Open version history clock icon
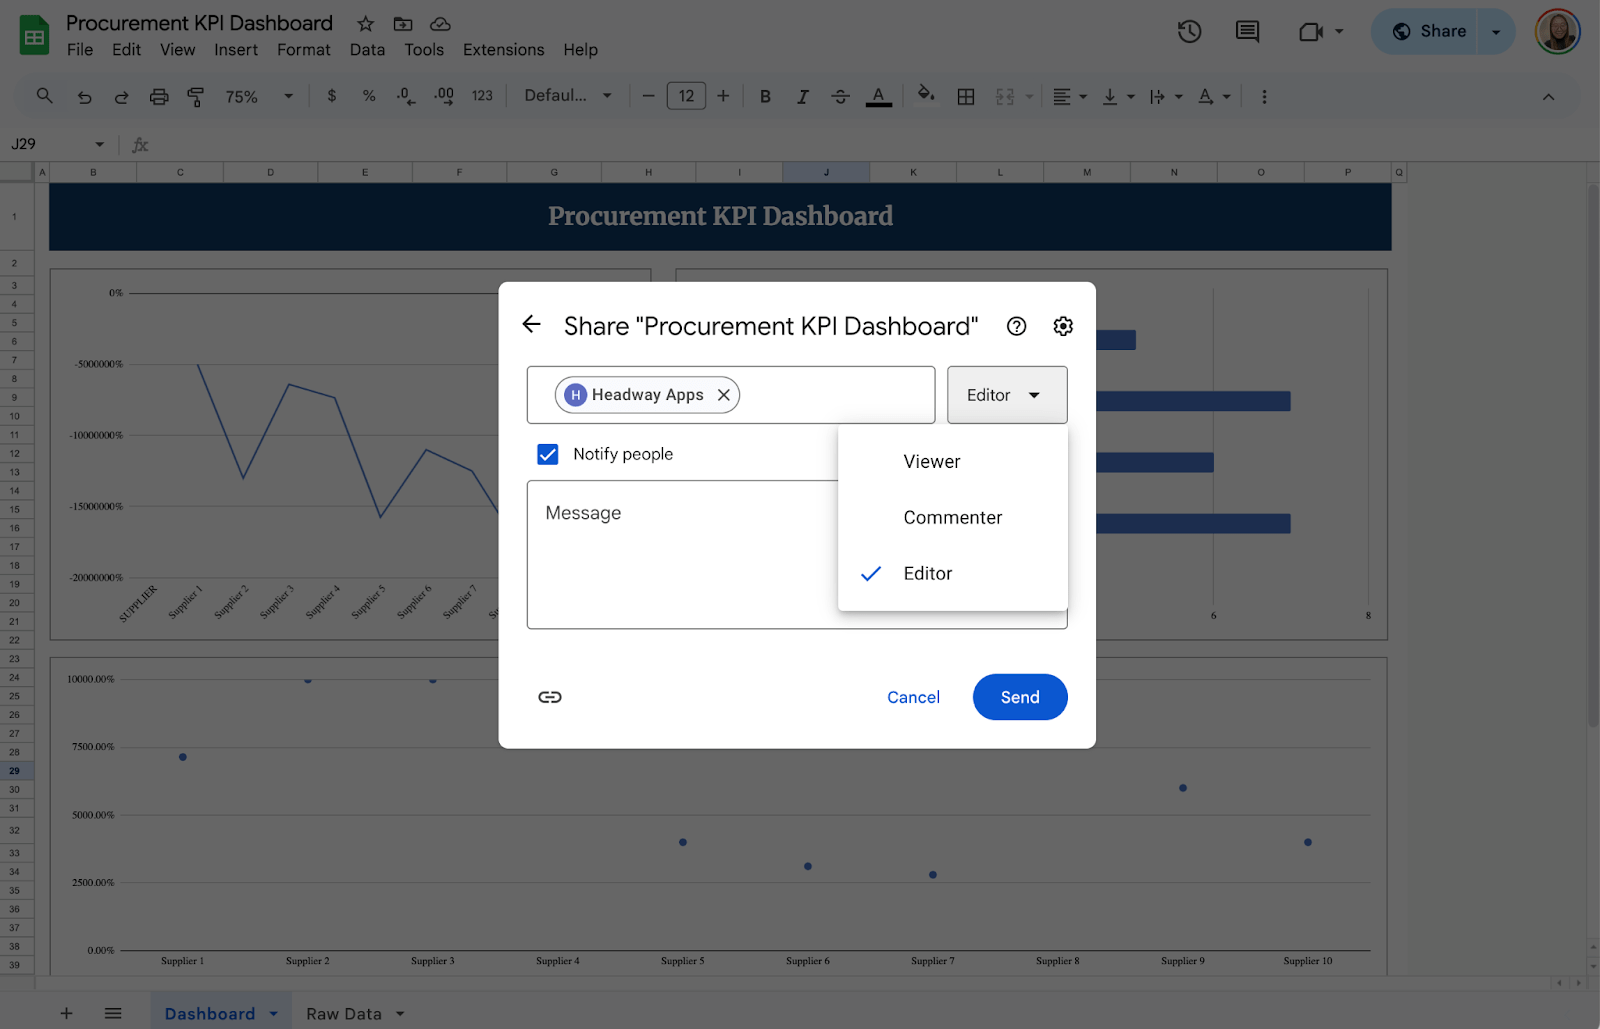The width and height of the screenshot is (1600, 1029). pos(1189,32)
